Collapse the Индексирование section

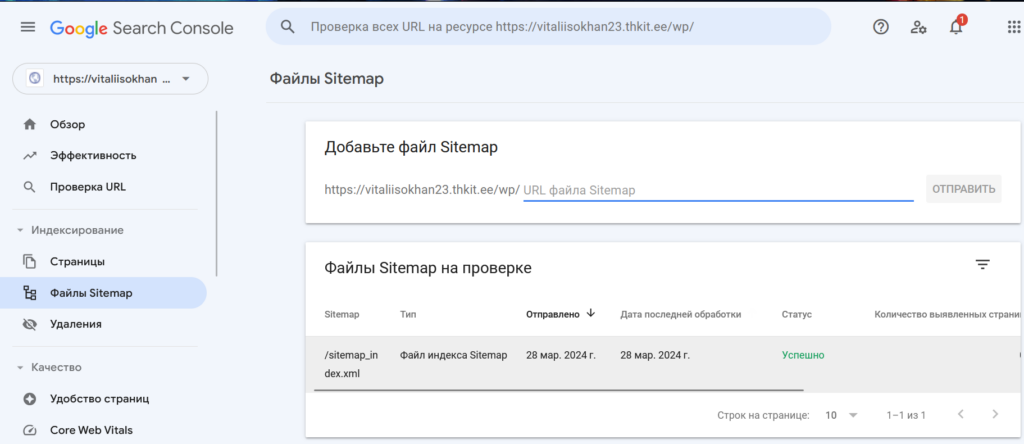20,230
